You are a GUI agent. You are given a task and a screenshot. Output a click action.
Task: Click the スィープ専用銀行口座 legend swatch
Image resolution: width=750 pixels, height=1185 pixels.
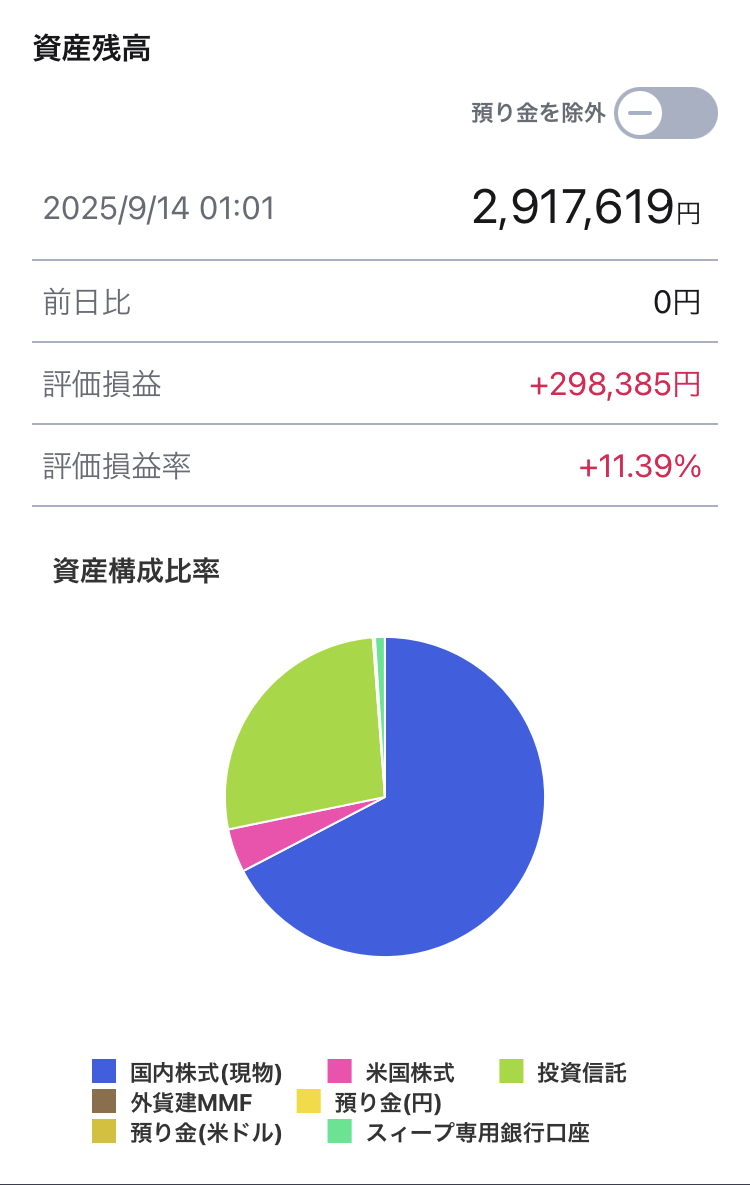coord(339,1131)
